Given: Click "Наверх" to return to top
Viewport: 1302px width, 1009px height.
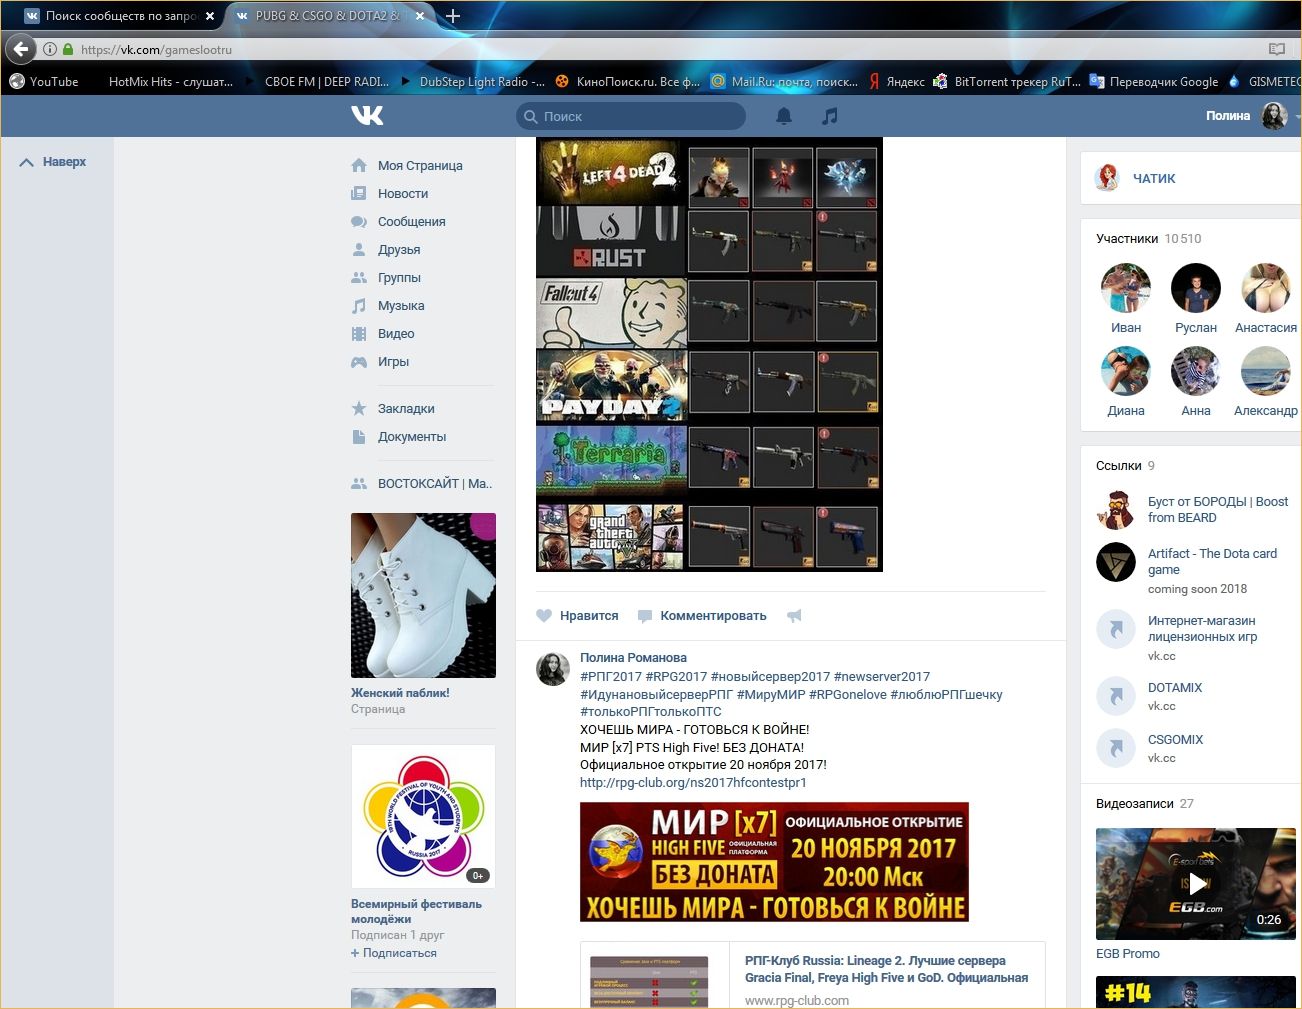Looking at the screenshot, I should (53, 161).
